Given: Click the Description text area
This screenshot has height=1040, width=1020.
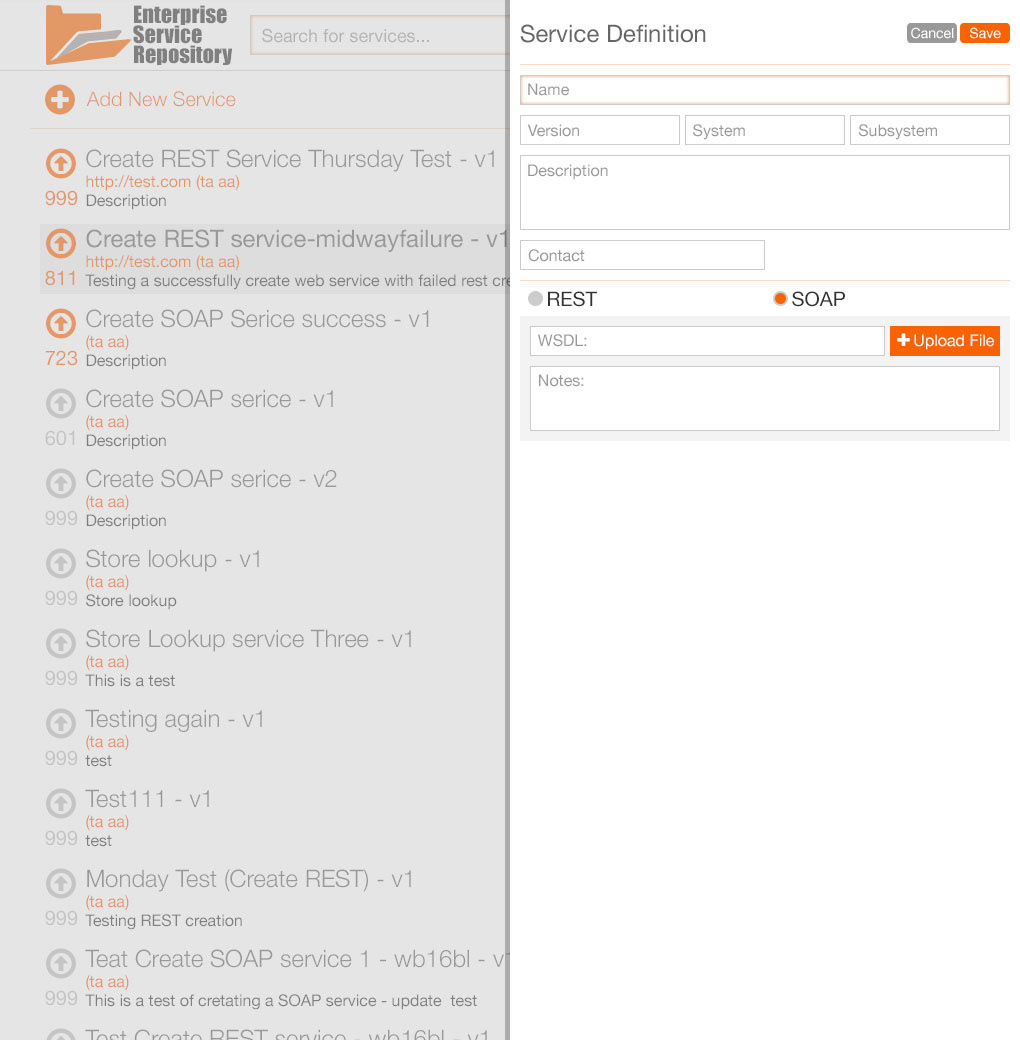Looking at the screenshot, I should (x=765, y=192).
